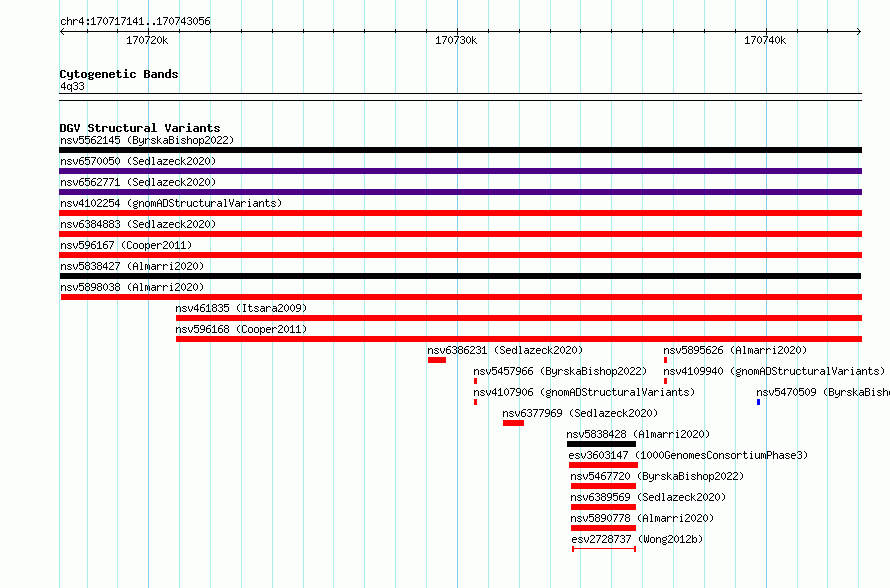The image size is (890, 588).
Task: Click the nsv5898038 (Almarri2020) label
Action: (x=132, y=287)
